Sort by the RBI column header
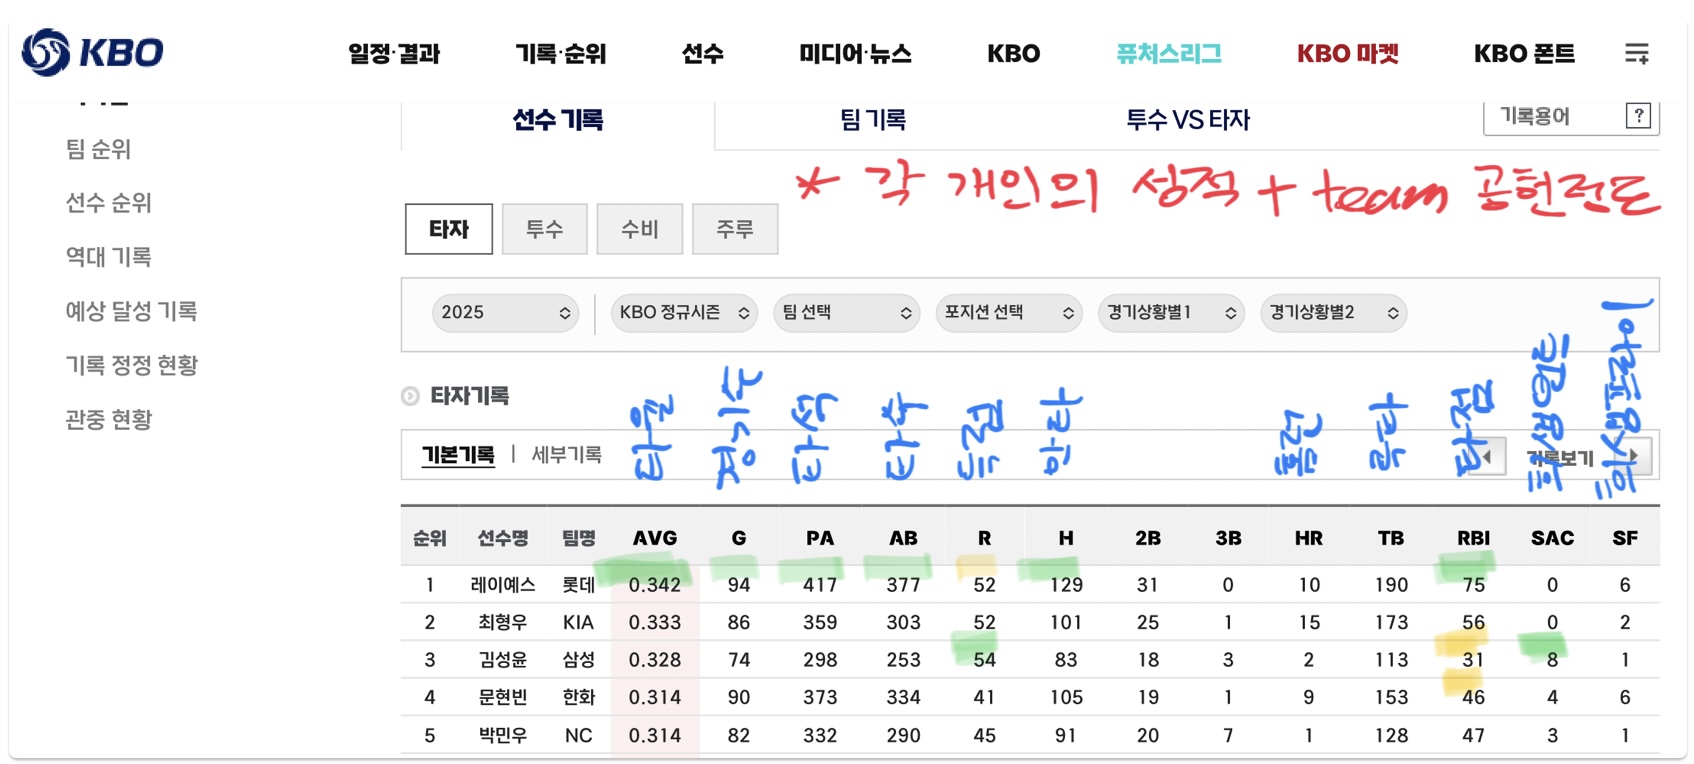 click(1473, 539)
